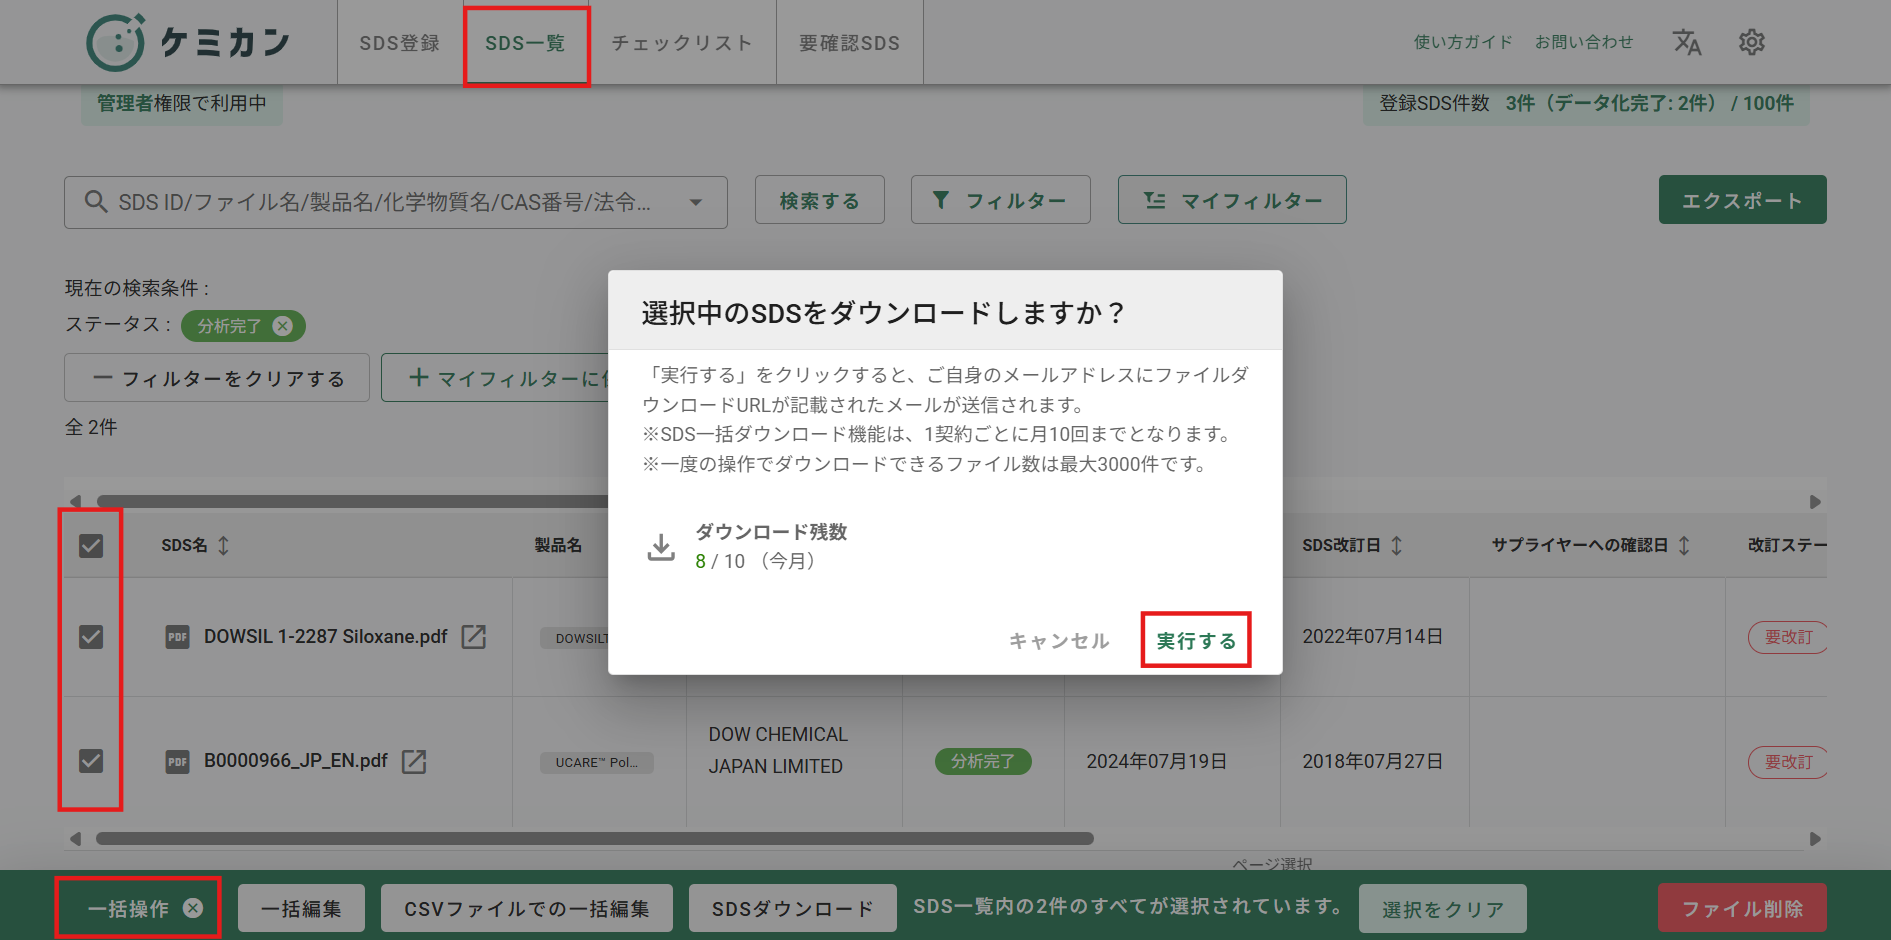The height and width of the screenshot is (940, 1891).
Task: Click the red ファイル削除 button
Action: 1742,908
